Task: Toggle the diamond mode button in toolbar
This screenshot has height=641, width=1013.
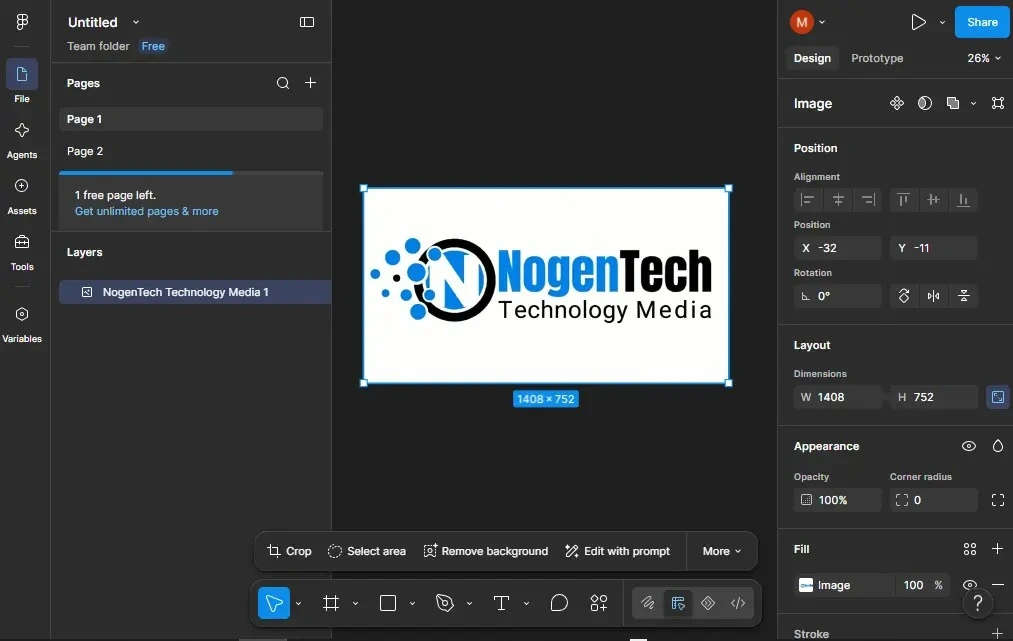Action: click(x=708, y=603)
